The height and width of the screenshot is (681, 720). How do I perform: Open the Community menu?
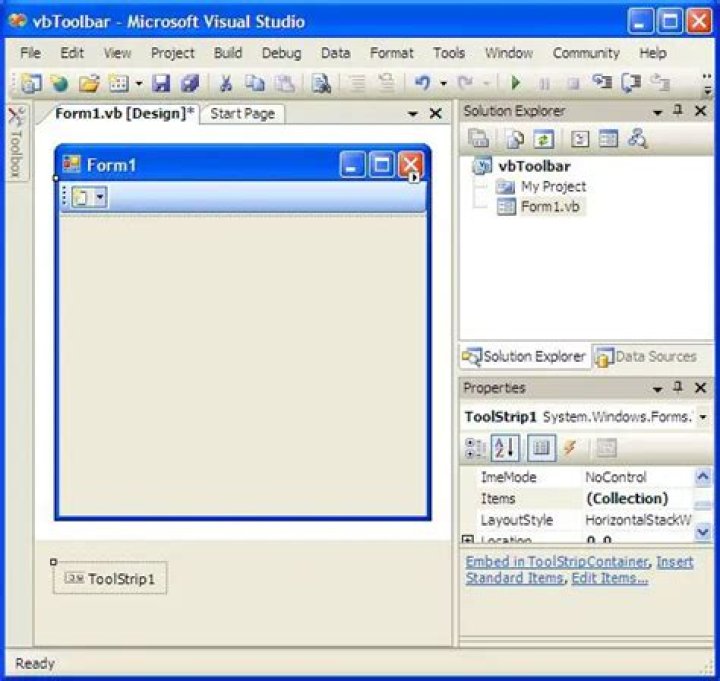pos(586,53)
